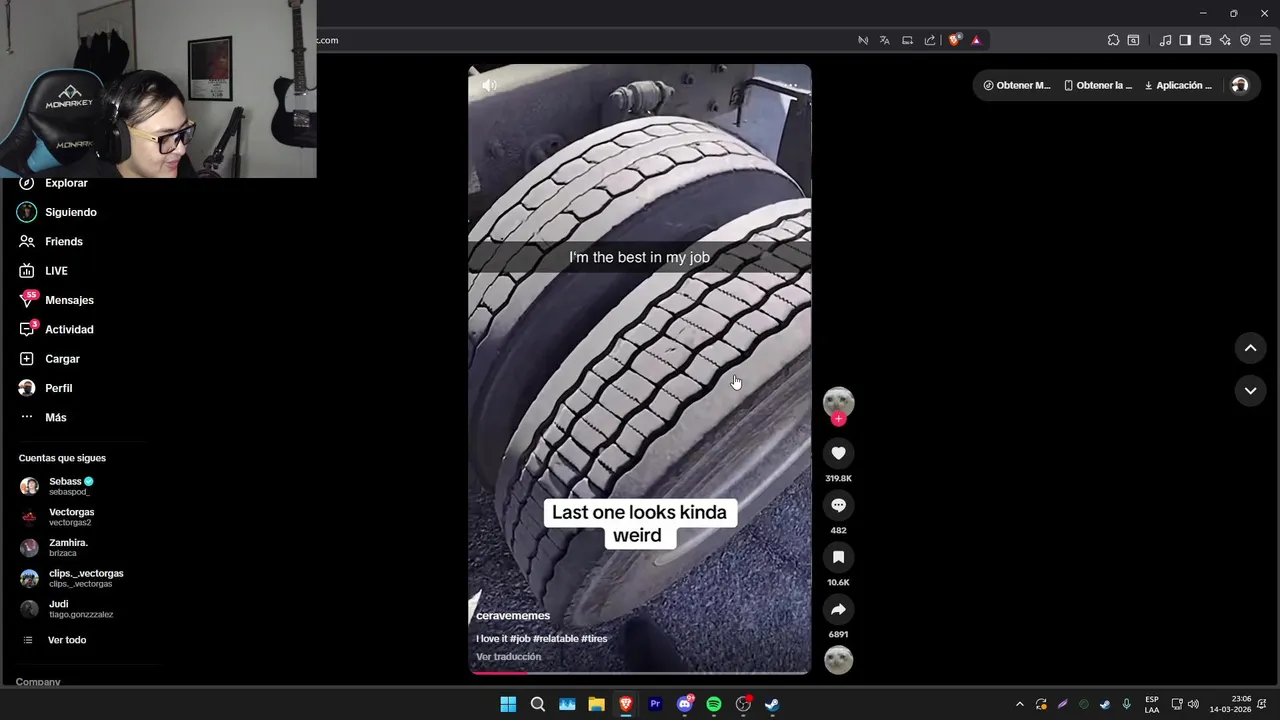This screenshot has height=720, width=1280.
Task: Open the Windows Start button
Action: coord(508,704)
